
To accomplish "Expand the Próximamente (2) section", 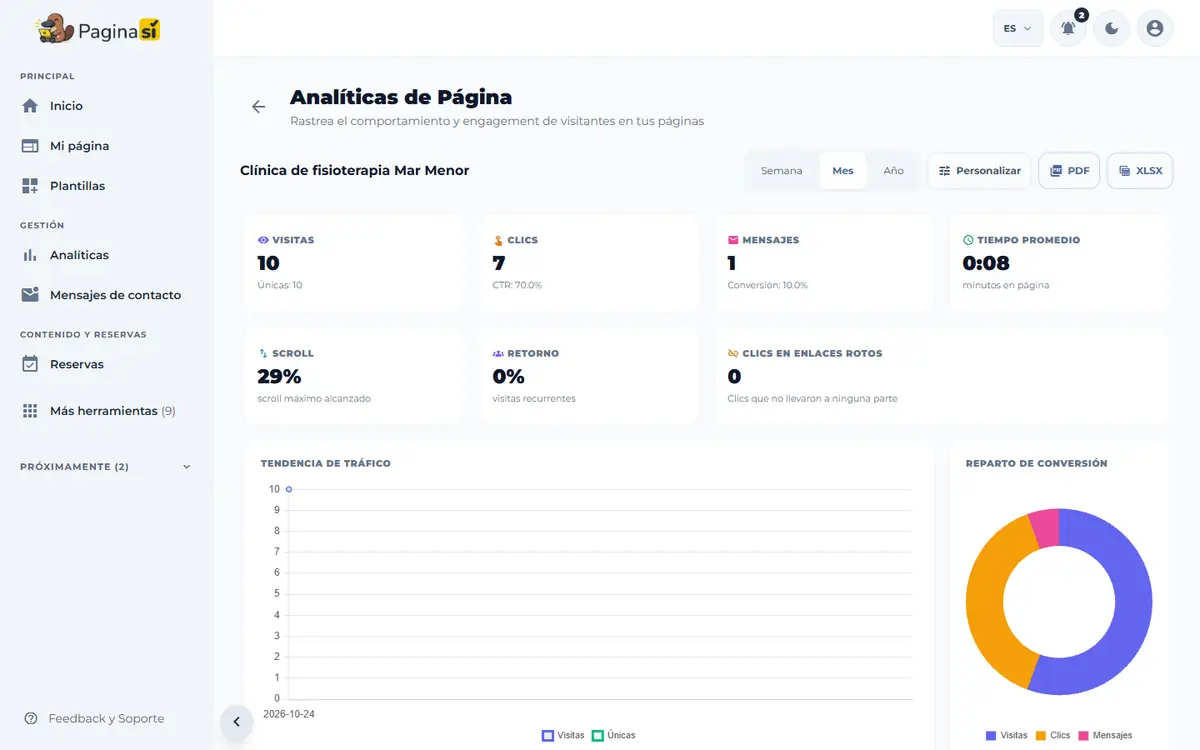I will click(106, 467).
